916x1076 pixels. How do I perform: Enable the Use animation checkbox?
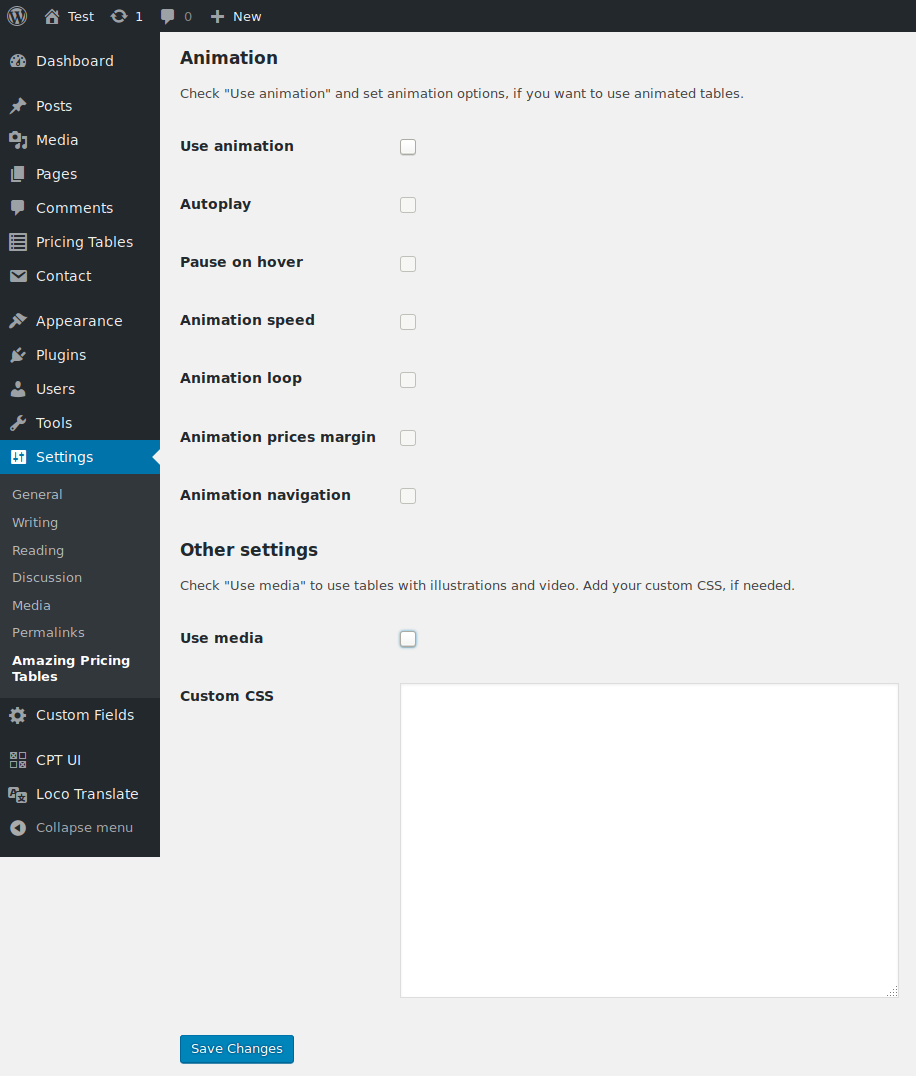coord(408,147)
